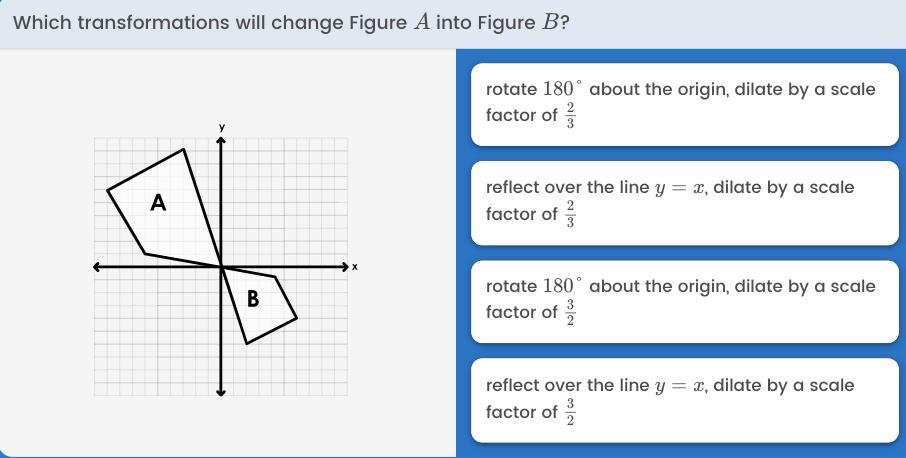Click the 3/2 fraction in the last answer
The width and height of the screenshot is (906, 458).
point(570,411)
